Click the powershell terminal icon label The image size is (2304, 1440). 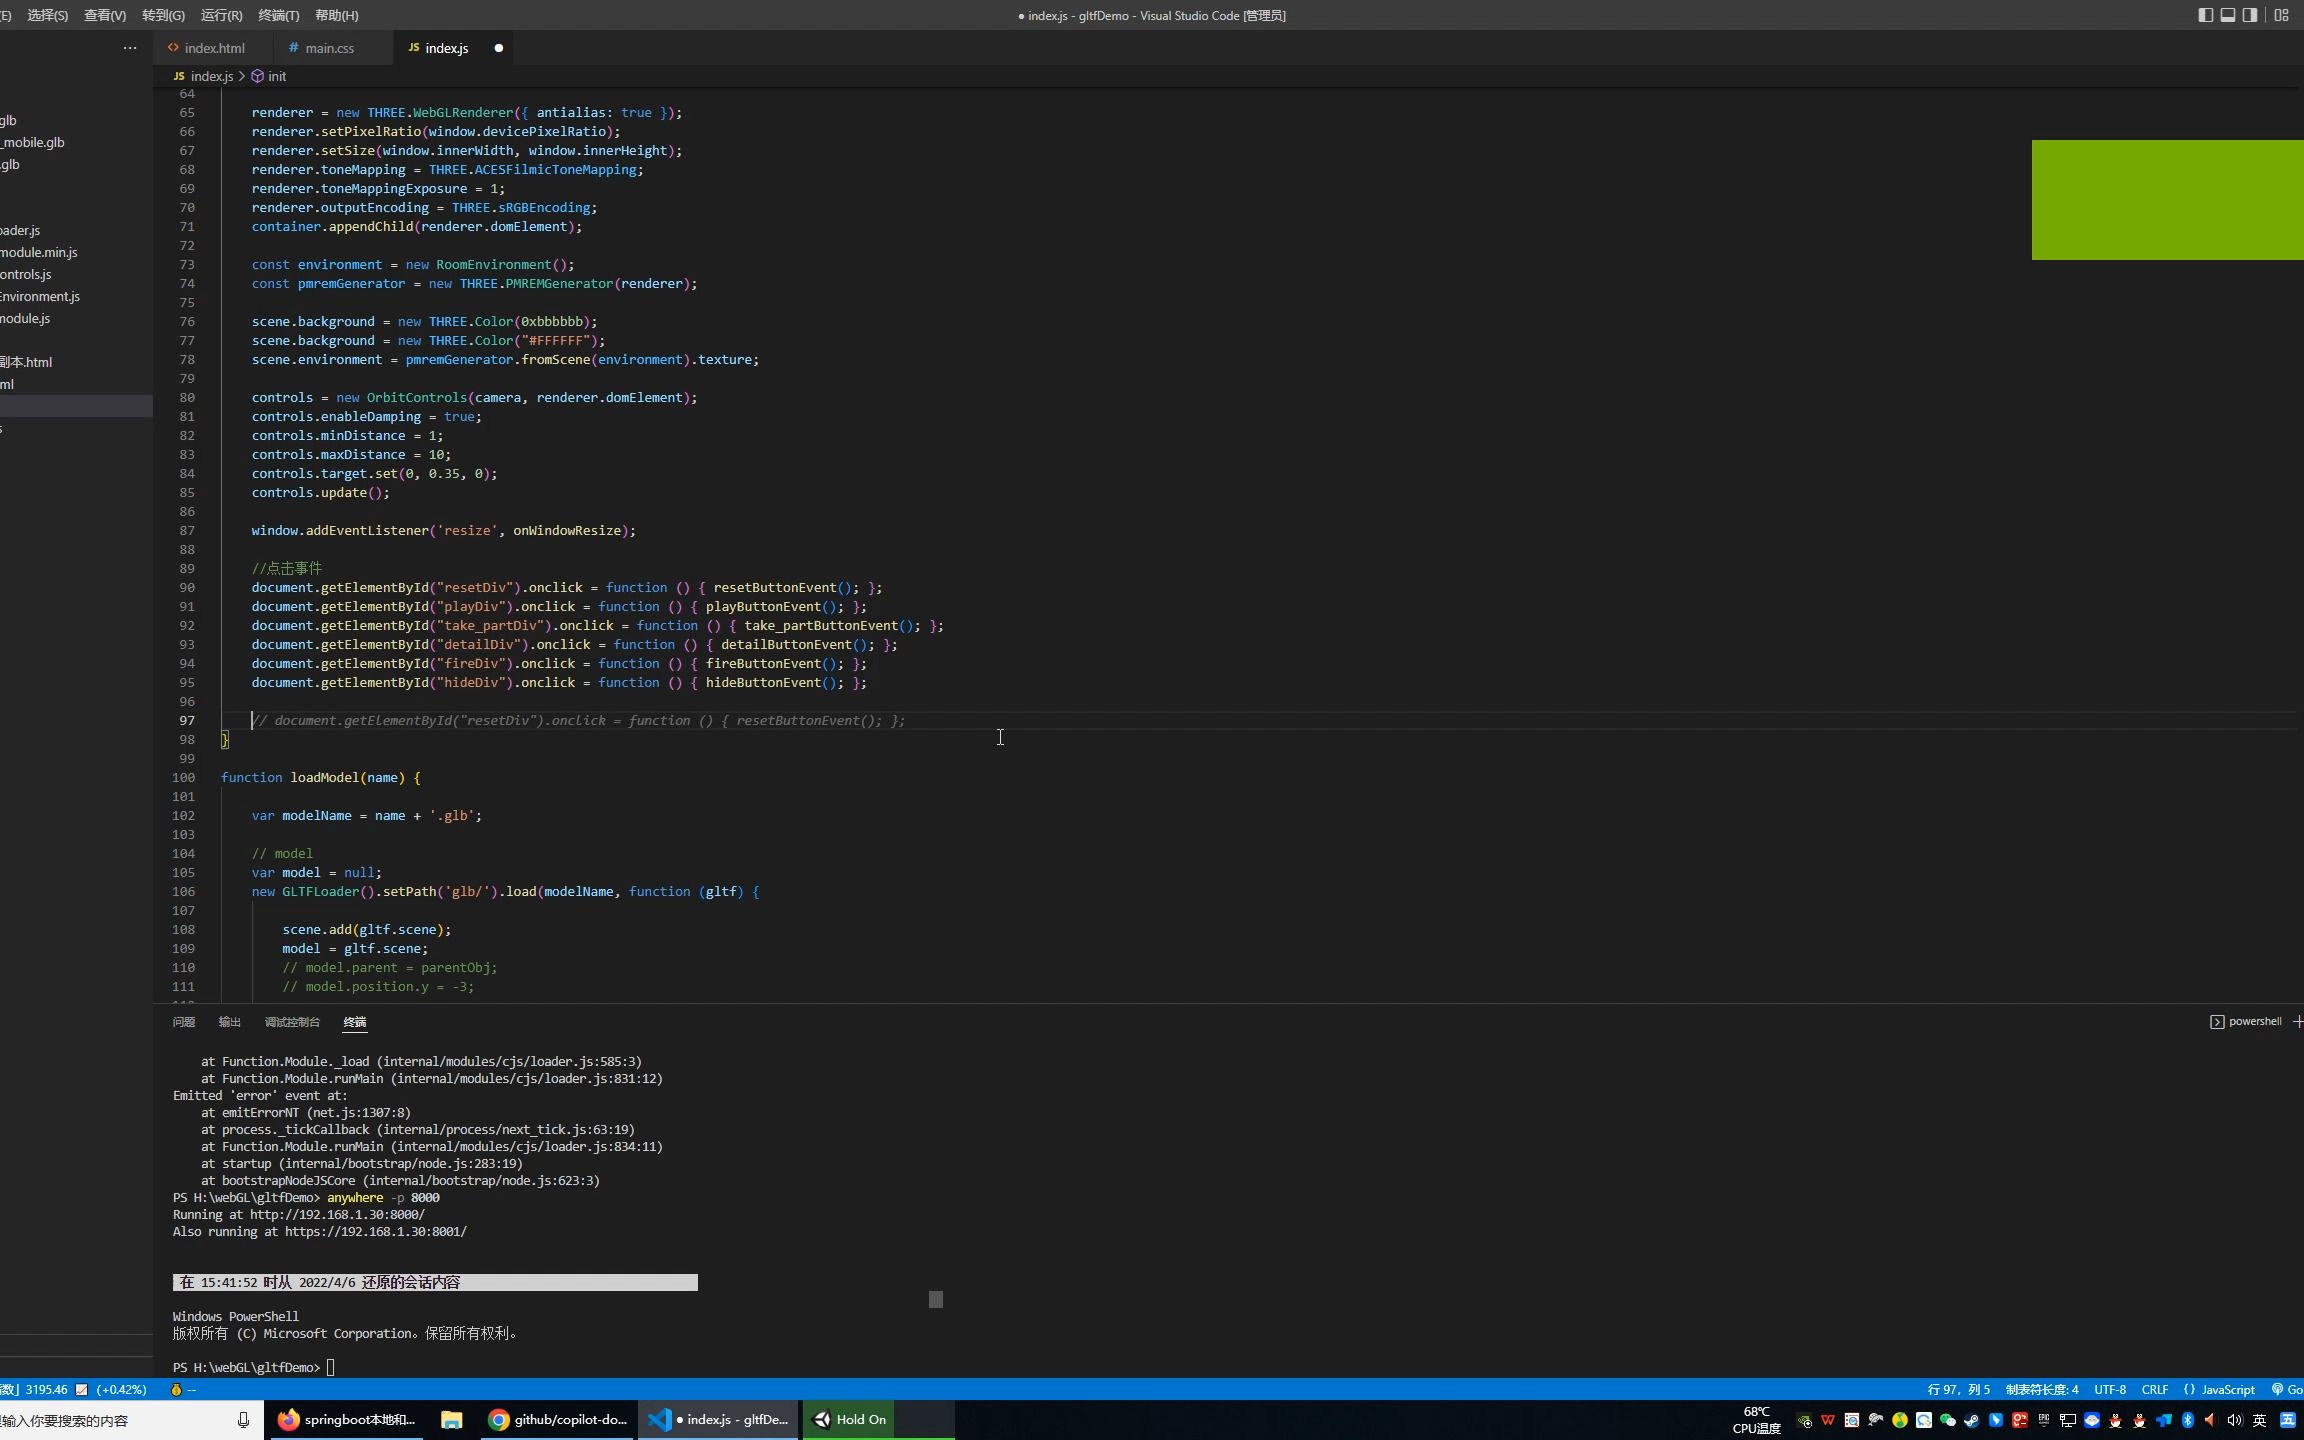pos(2246,1021)
